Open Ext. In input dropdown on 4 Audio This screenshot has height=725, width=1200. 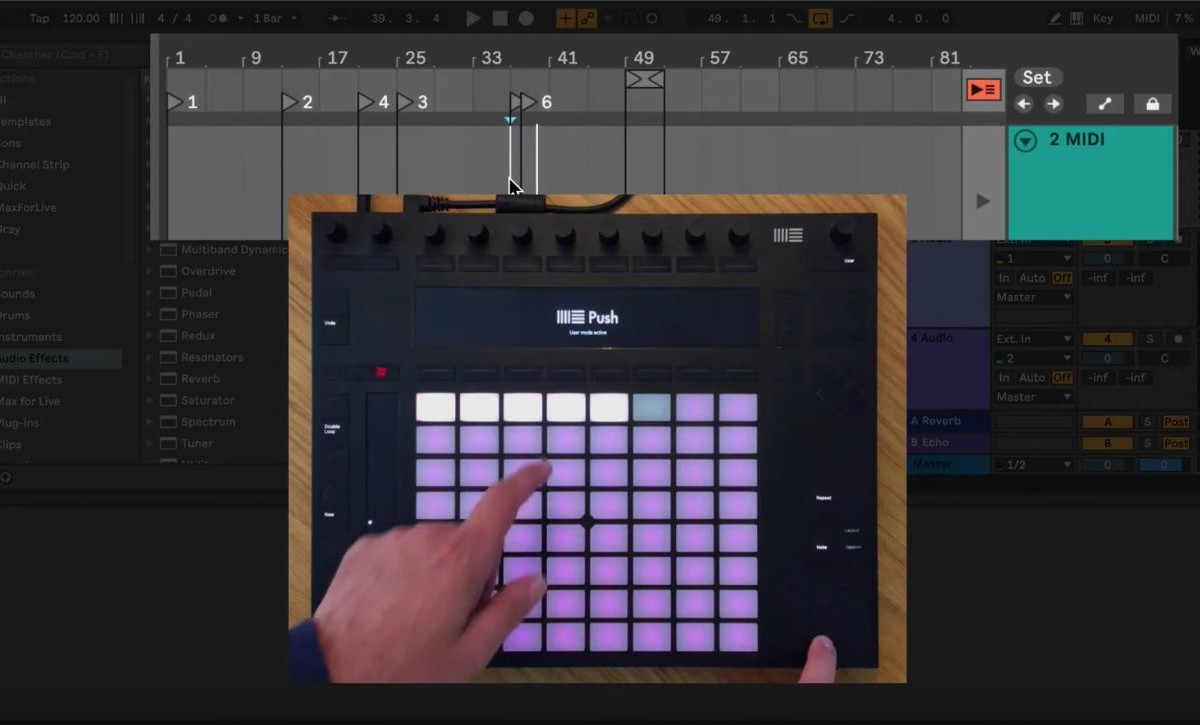1033,339
